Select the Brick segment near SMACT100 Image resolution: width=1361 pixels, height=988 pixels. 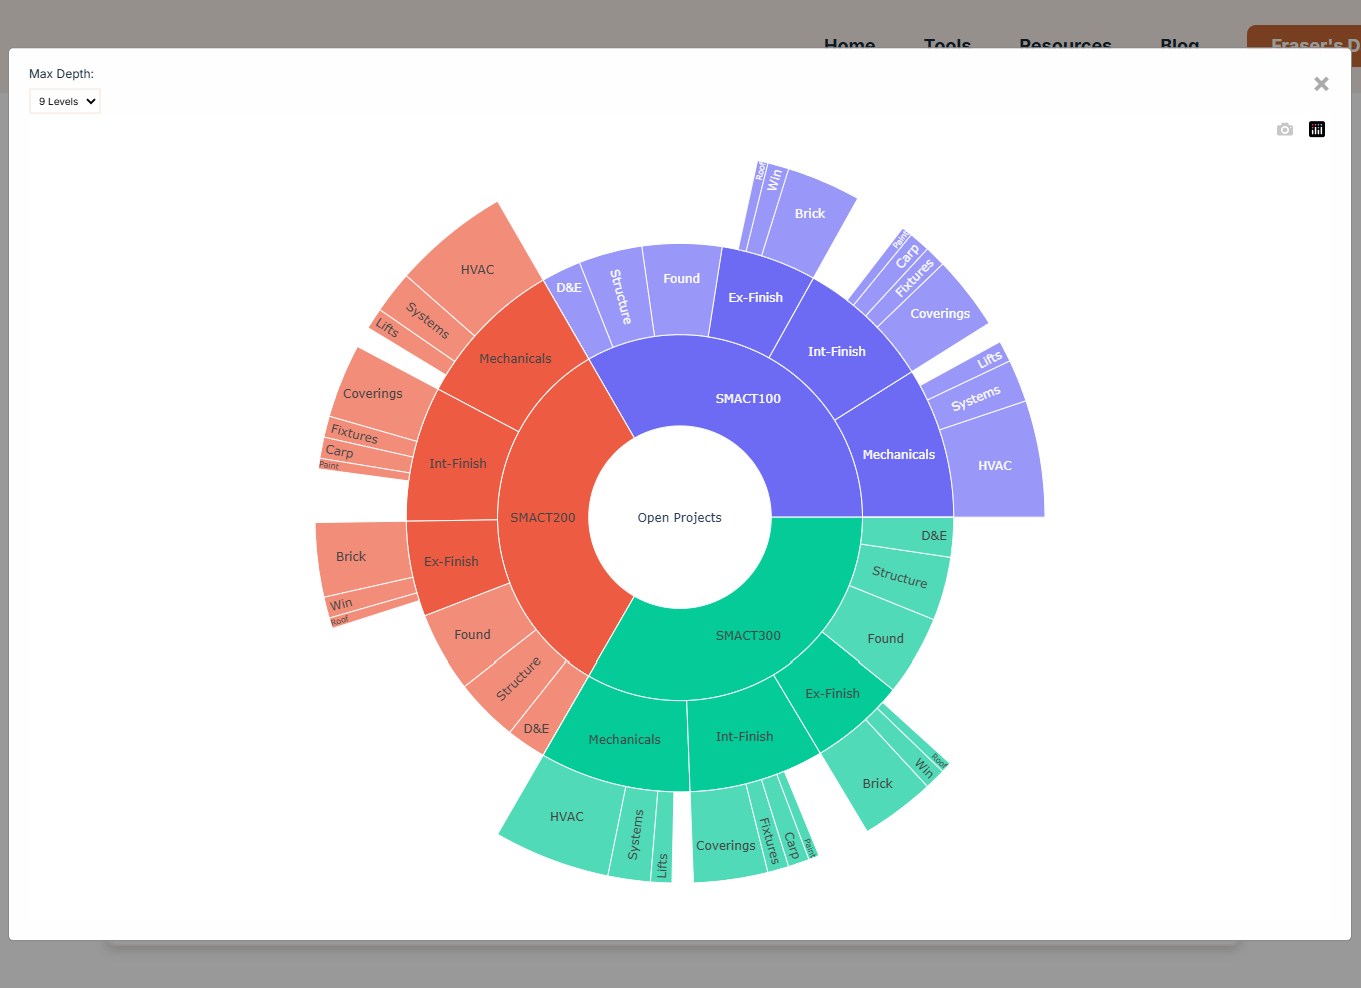coord(810,213)
